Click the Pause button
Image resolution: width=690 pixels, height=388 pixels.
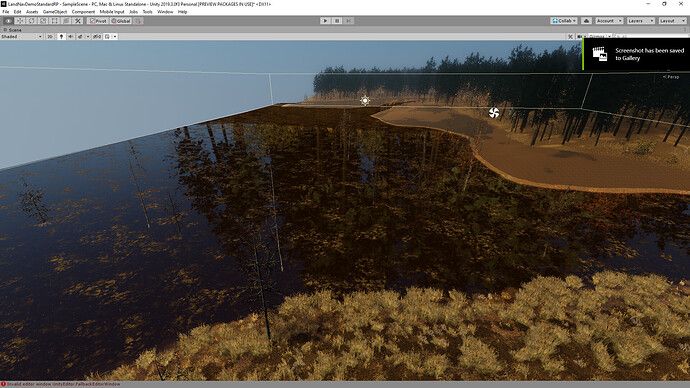tap(337, 21)
